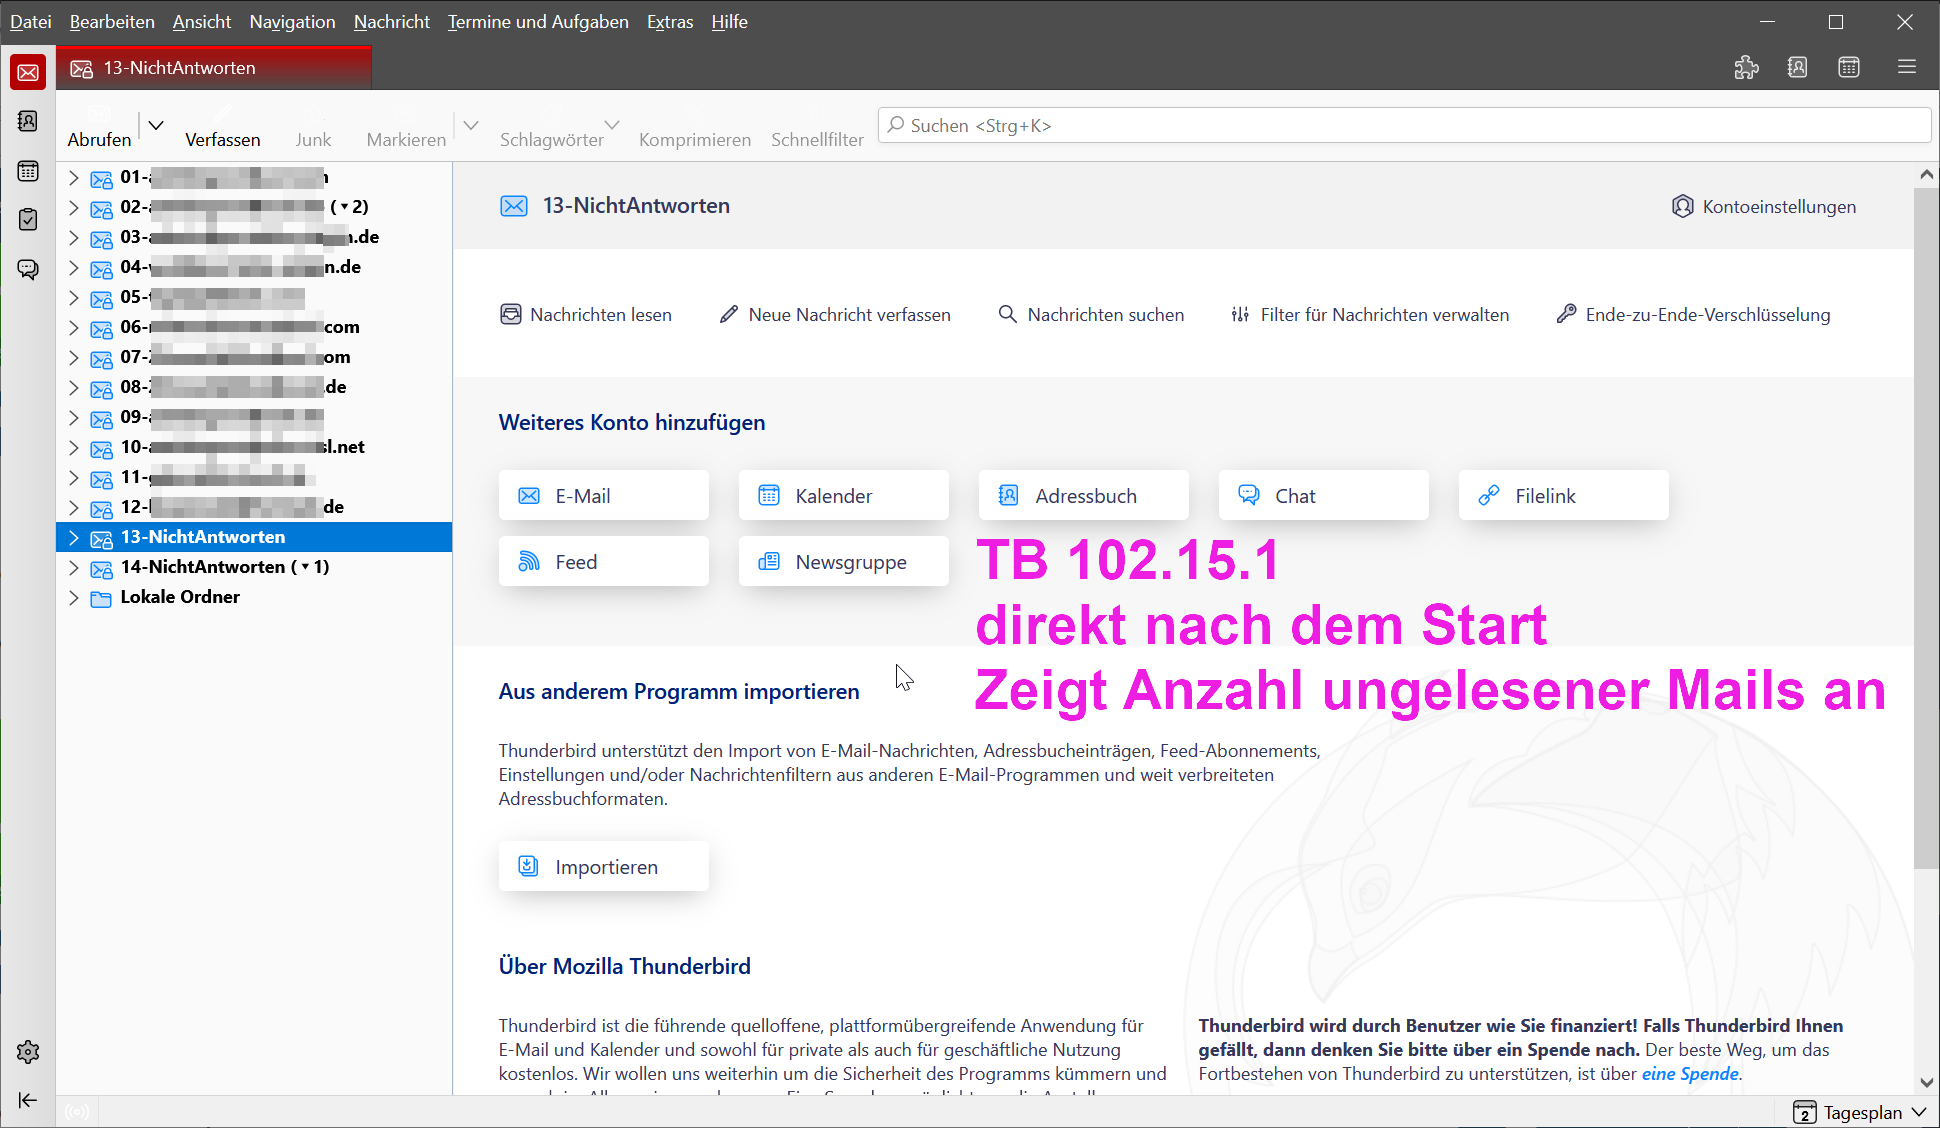Click the calendar icon in the tab bar
The height and width of the screenshot is (1128, 1940).
click(x=1849, y=67)
